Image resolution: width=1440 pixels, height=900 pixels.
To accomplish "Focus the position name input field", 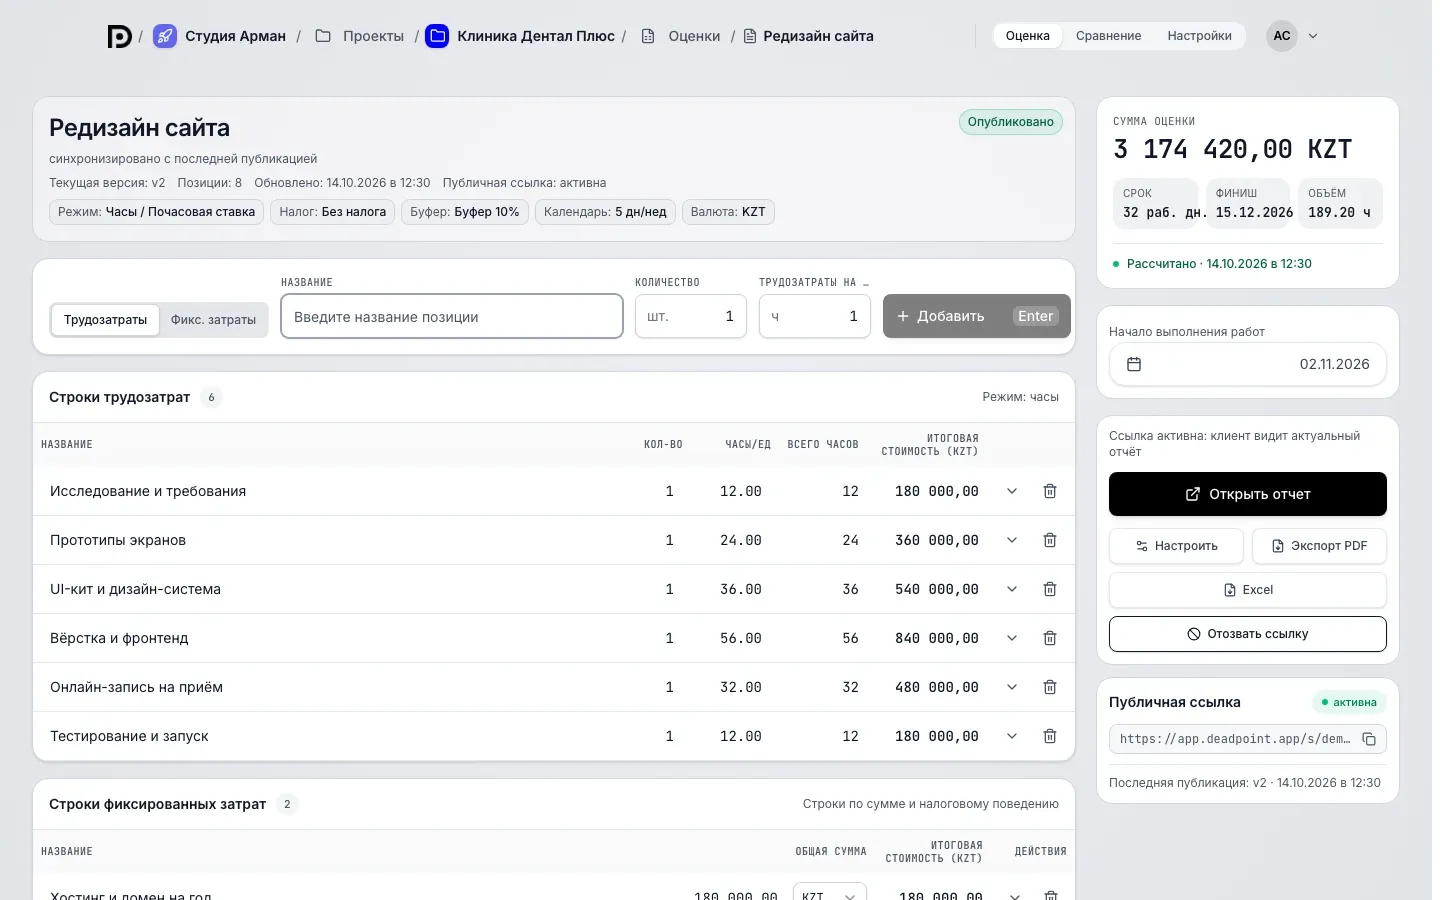I will tap(452, 316).
